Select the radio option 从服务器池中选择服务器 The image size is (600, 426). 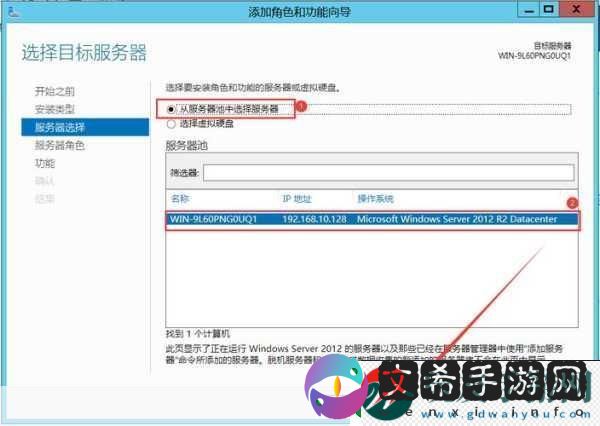point(171,109)
